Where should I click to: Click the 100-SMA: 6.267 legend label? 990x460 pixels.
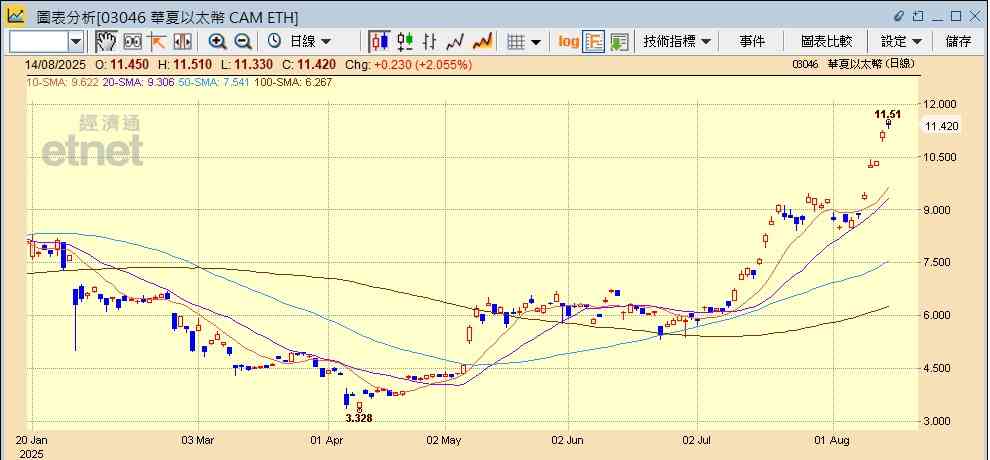pos(292,82)
